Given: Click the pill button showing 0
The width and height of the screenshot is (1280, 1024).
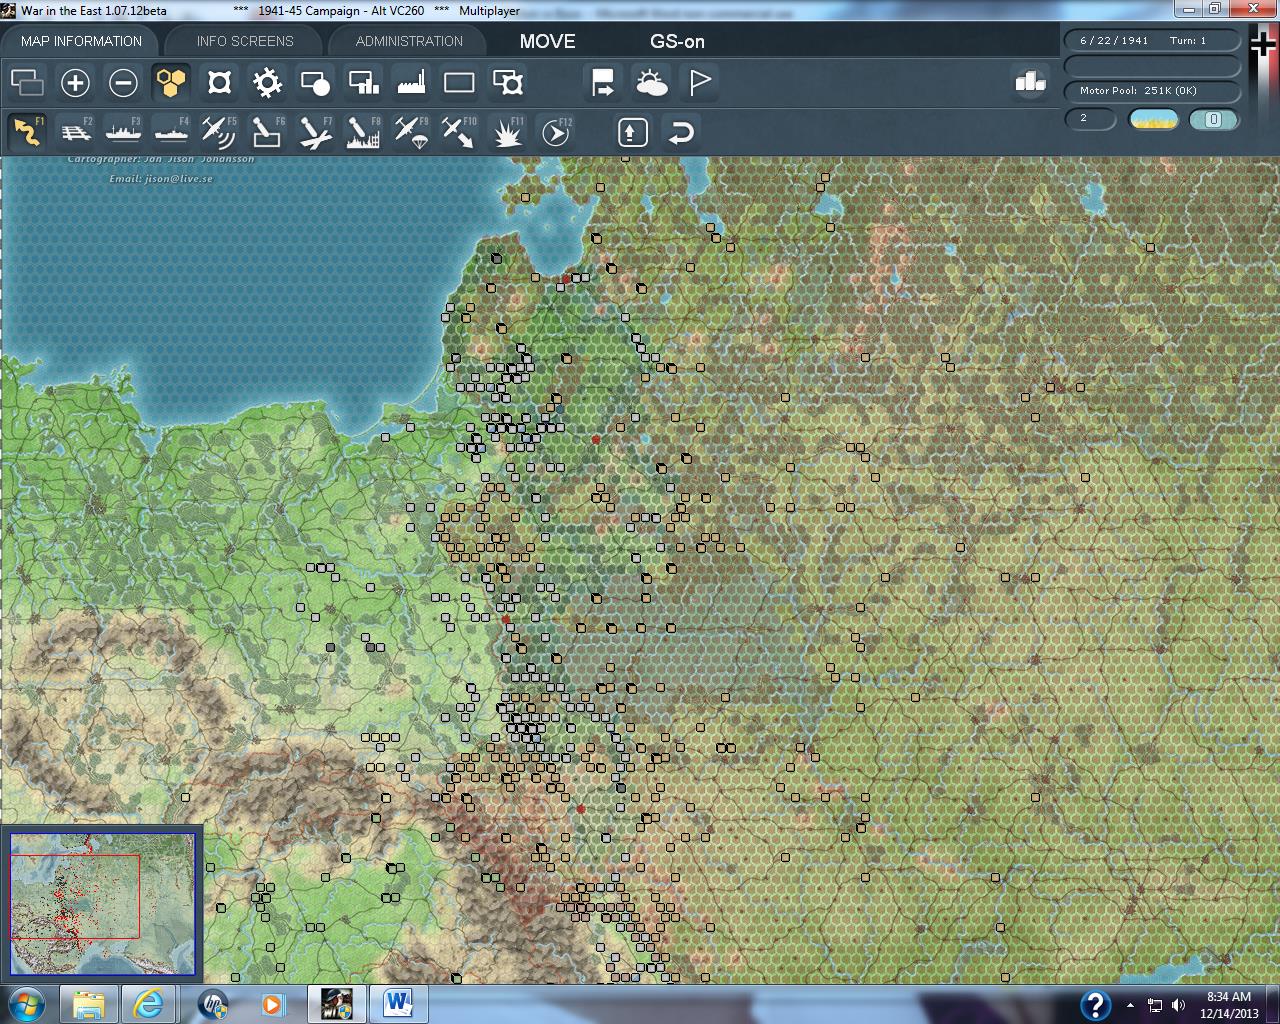Looking at the screenshot, I should point(1214,119).
